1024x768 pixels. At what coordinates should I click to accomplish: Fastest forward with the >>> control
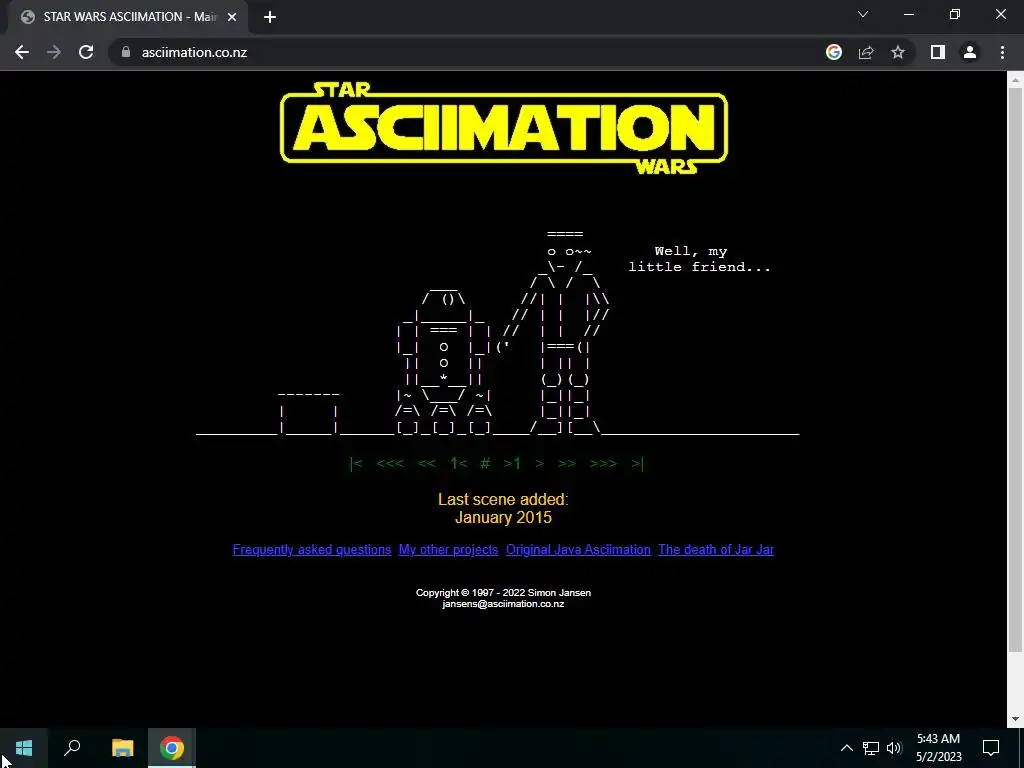603,464
